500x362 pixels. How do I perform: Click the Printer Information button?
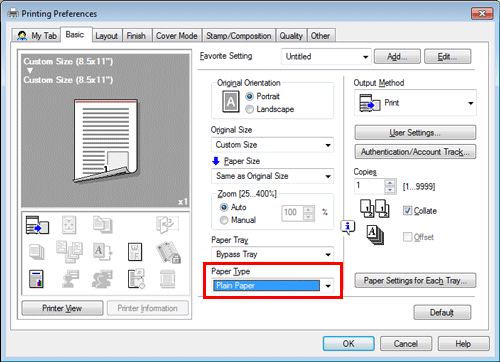(x=148, y=308)
